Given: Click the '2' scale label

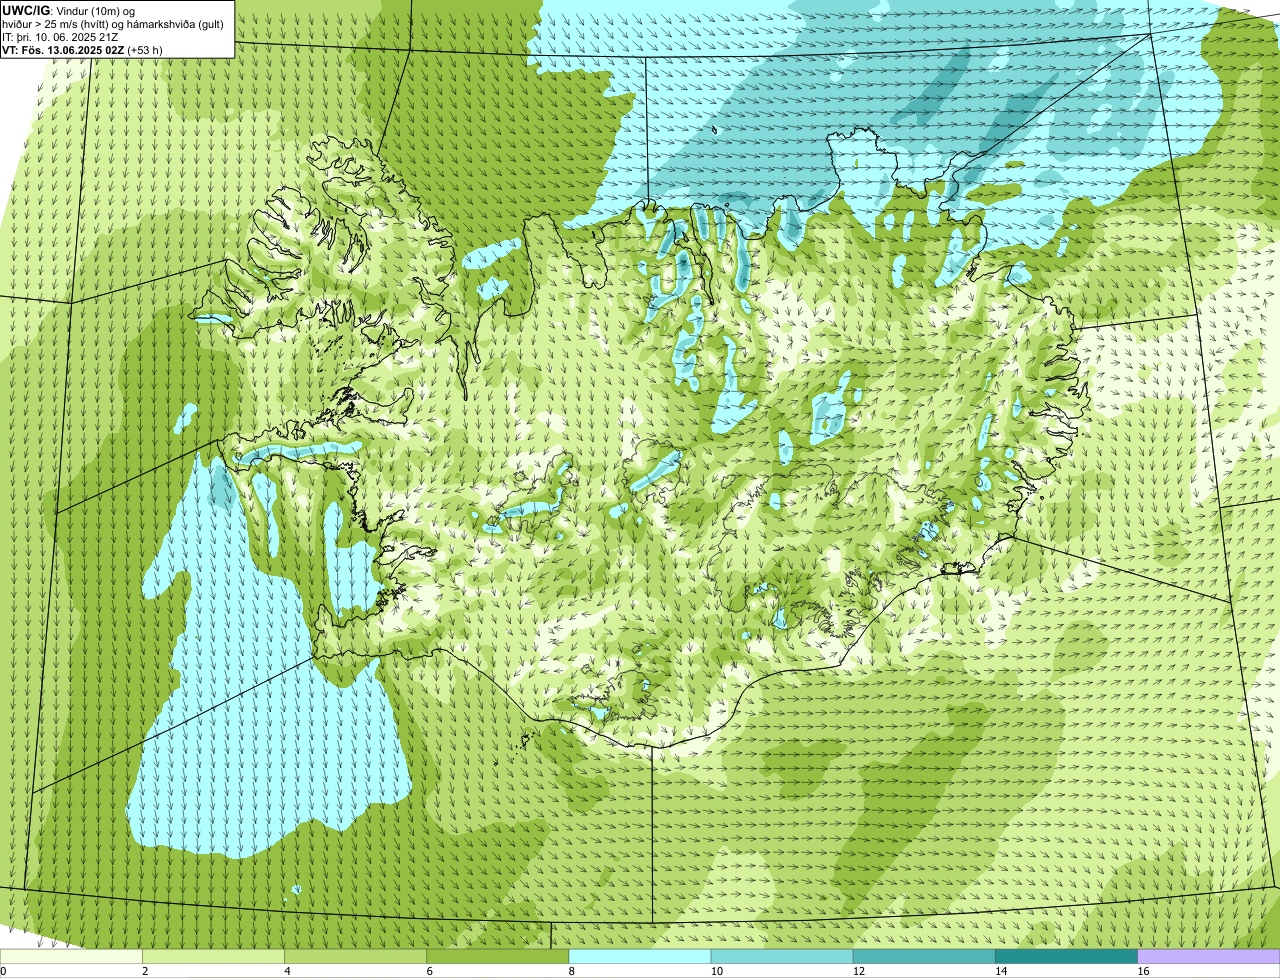Looking at the screenshot, I should click(x=146, y=971).
